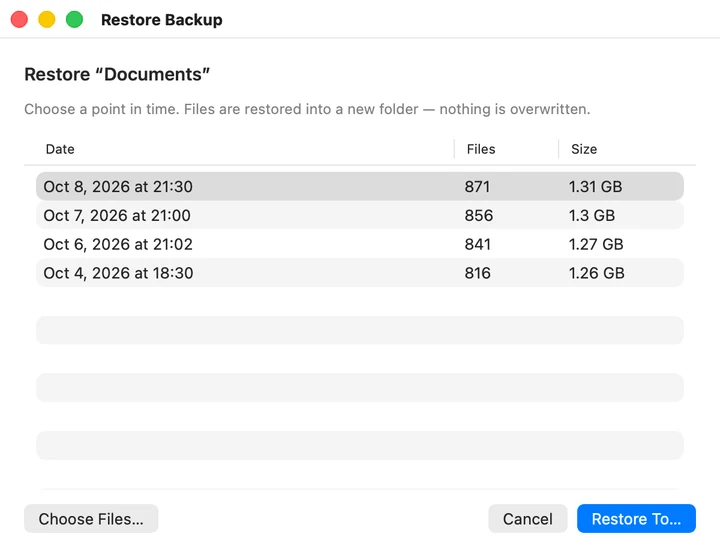Minimize the Restore Backup window
Screen dimensions: 720x557
tap(47, 20)
